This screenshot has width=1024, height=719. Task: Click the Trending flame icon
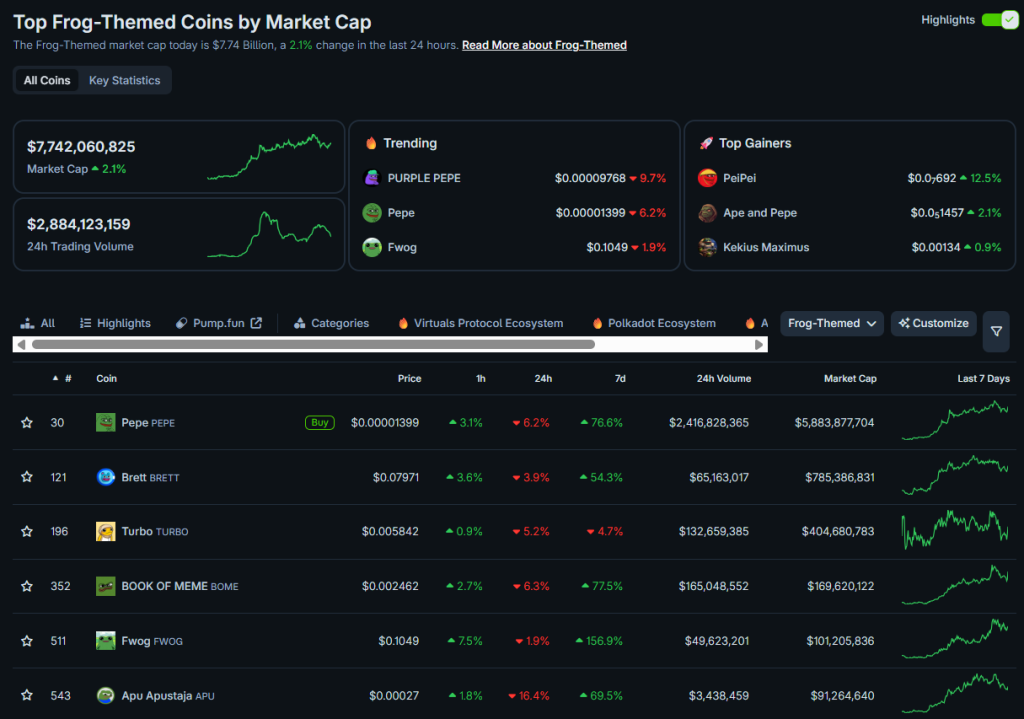click(371, 143)
